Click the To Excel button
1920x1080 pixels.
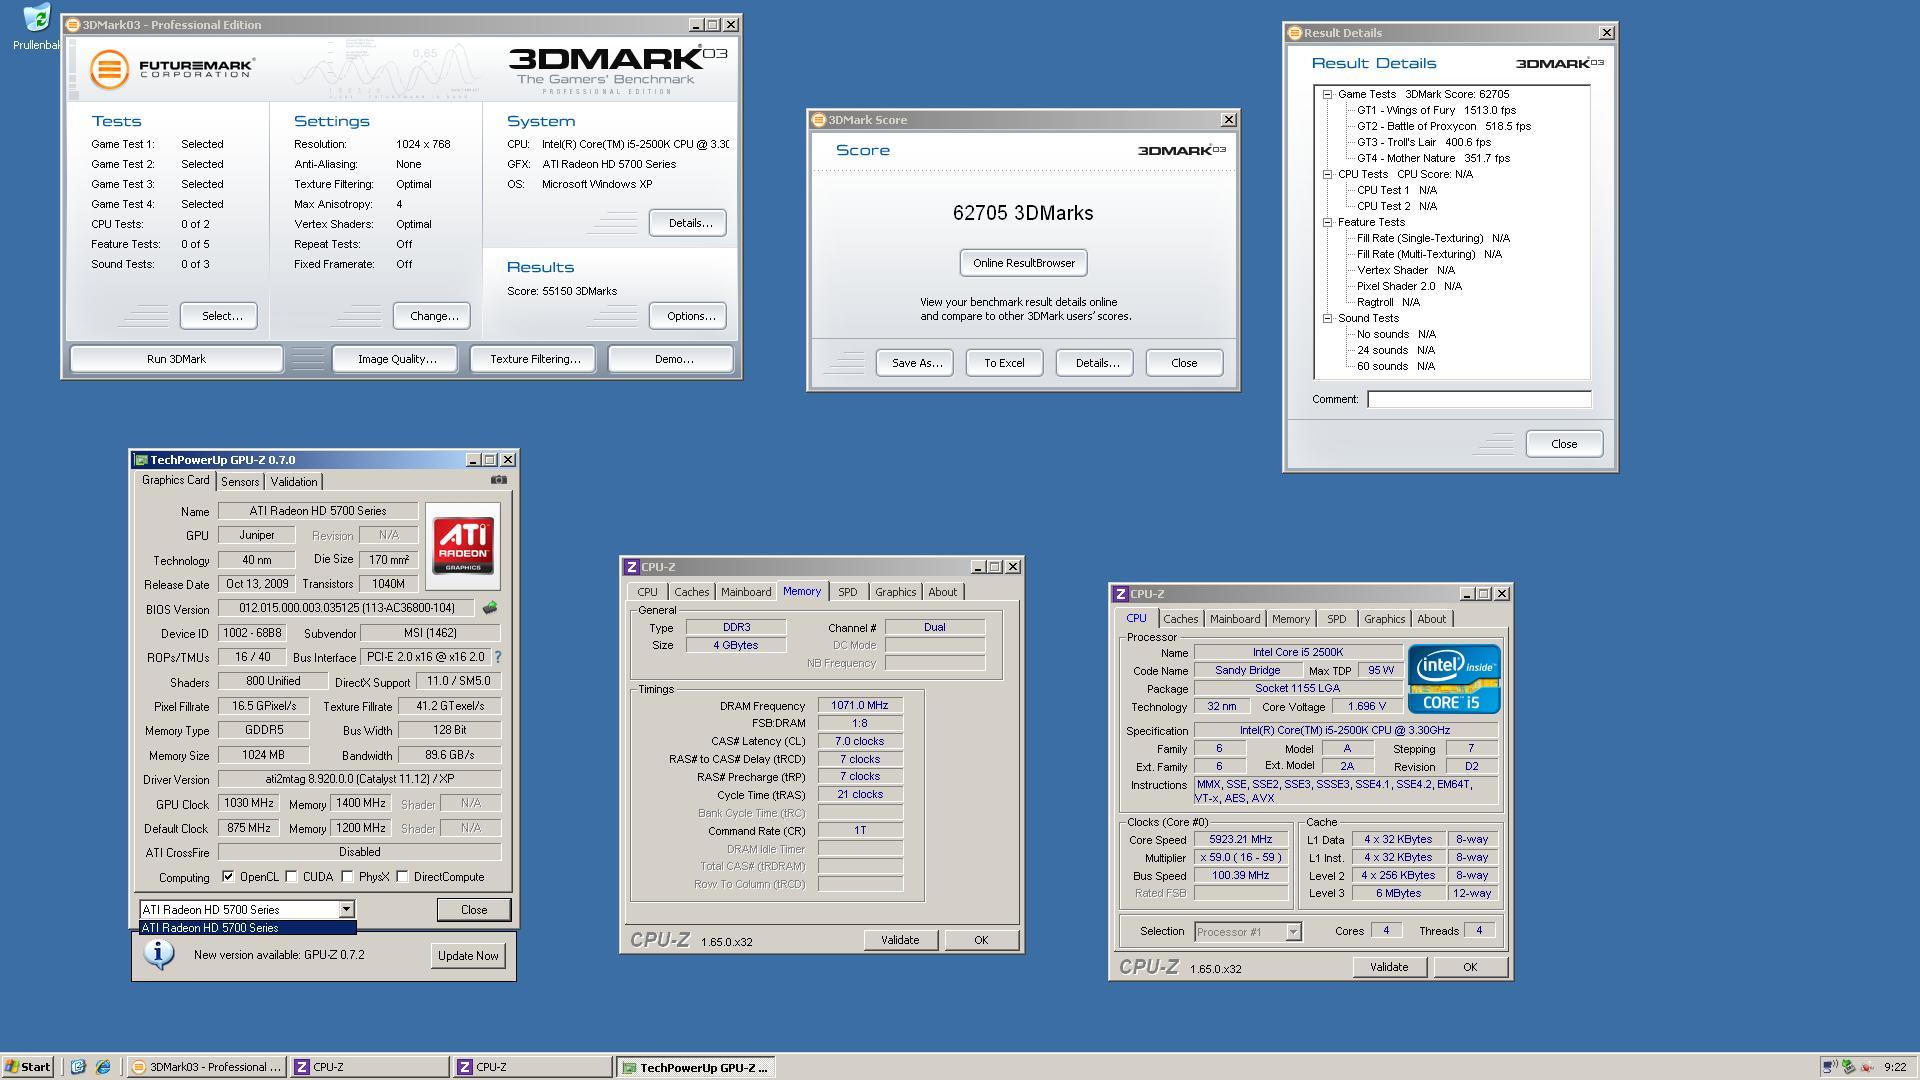(1004, 363)
